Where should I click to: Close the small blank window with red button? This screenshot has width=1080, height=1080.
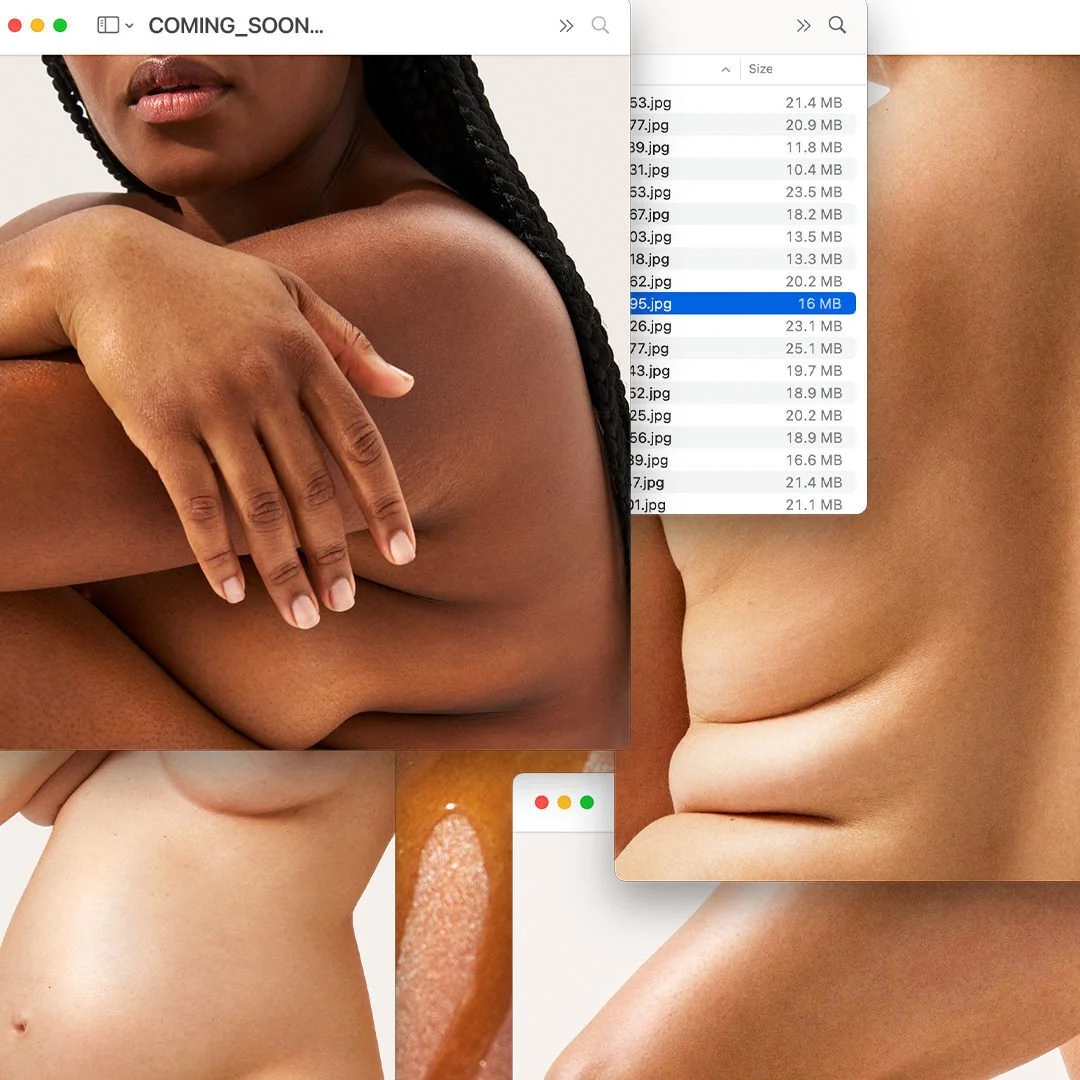[541, 802]
